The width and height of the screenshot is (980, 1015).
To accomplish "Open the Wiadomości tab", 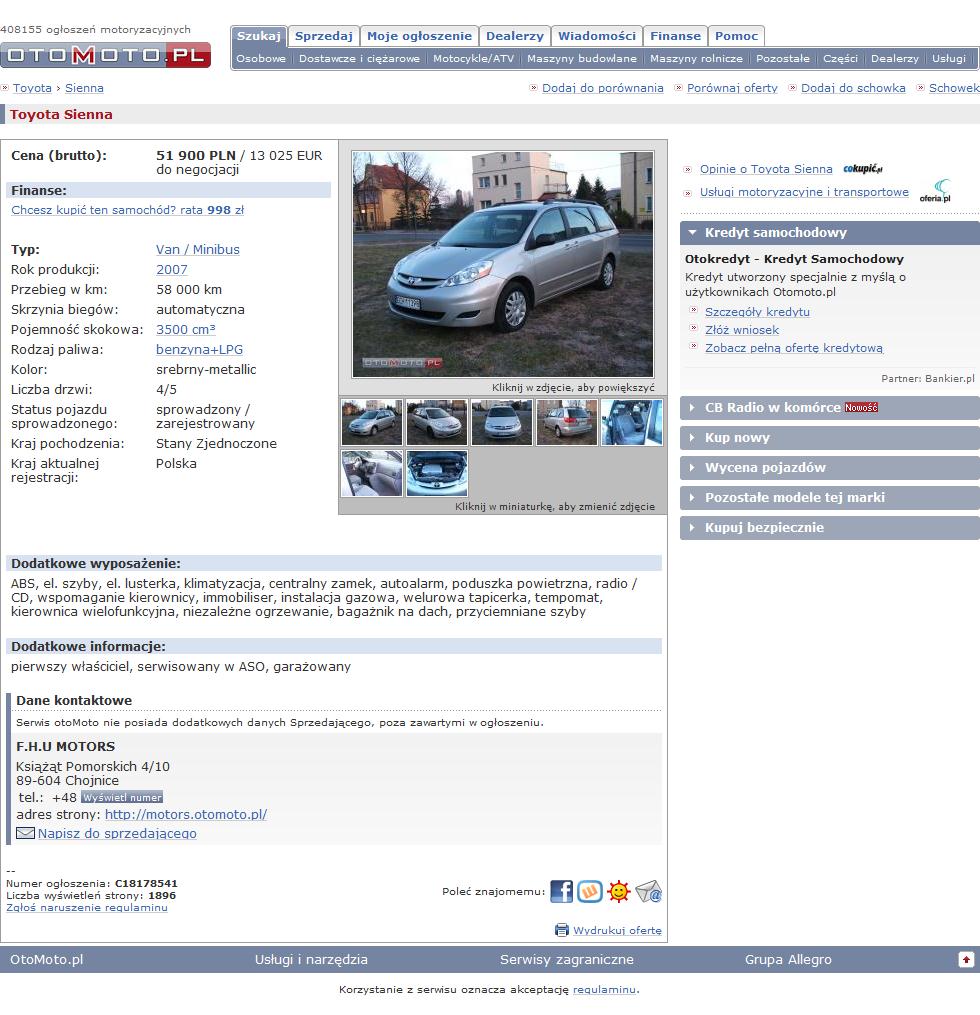I will (x=597, y=36).
